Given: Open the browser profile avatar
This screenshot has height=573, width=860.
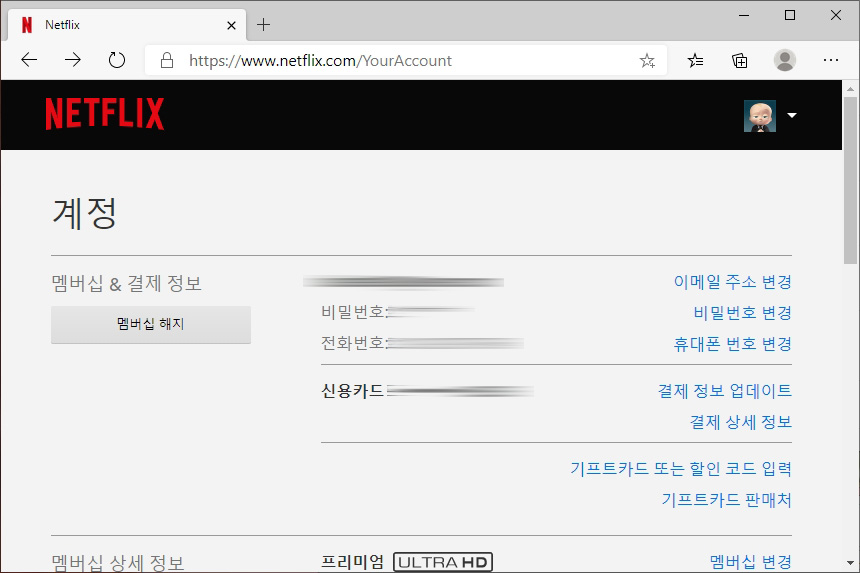Looking at the screenshot, I should pyautogui.click(x=785, y=60).
